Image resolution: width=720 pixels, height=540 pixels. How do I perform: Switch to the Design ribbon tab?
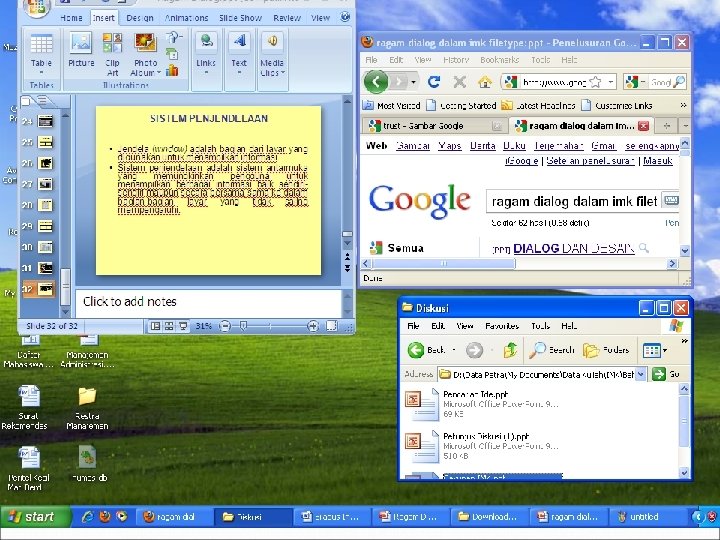tap(140, 18)
